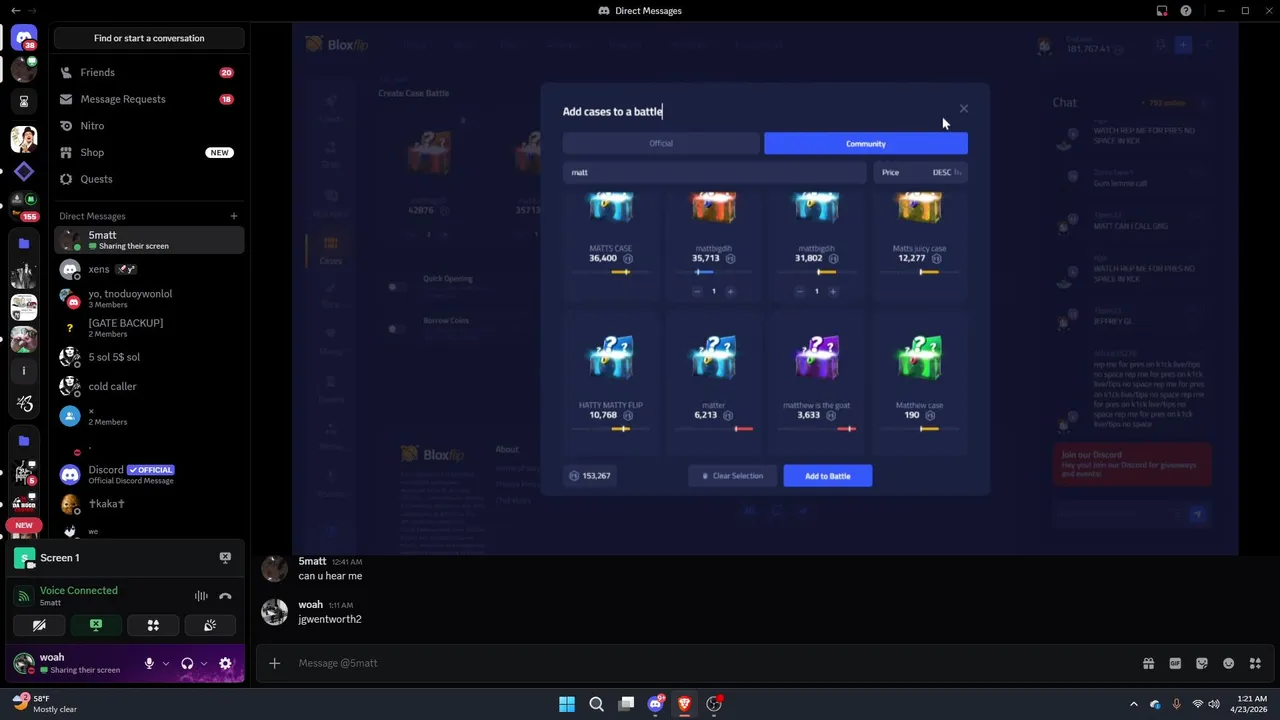The width and height of the screenshot is (1280, 720).
Task: Open Discord User Settings gear
Action: [x=225, y=663]
